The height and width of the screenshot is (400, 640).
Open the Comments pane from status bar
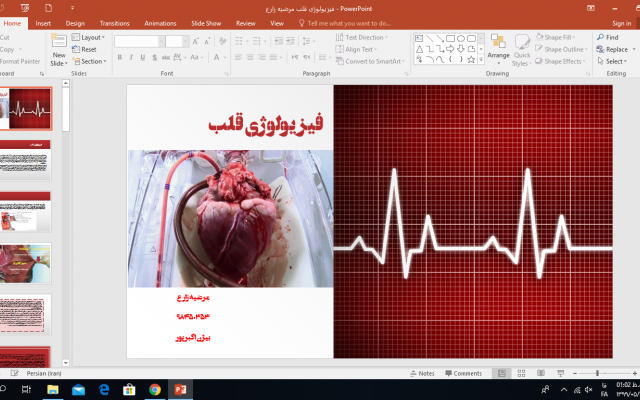click(x=463, y=373)
